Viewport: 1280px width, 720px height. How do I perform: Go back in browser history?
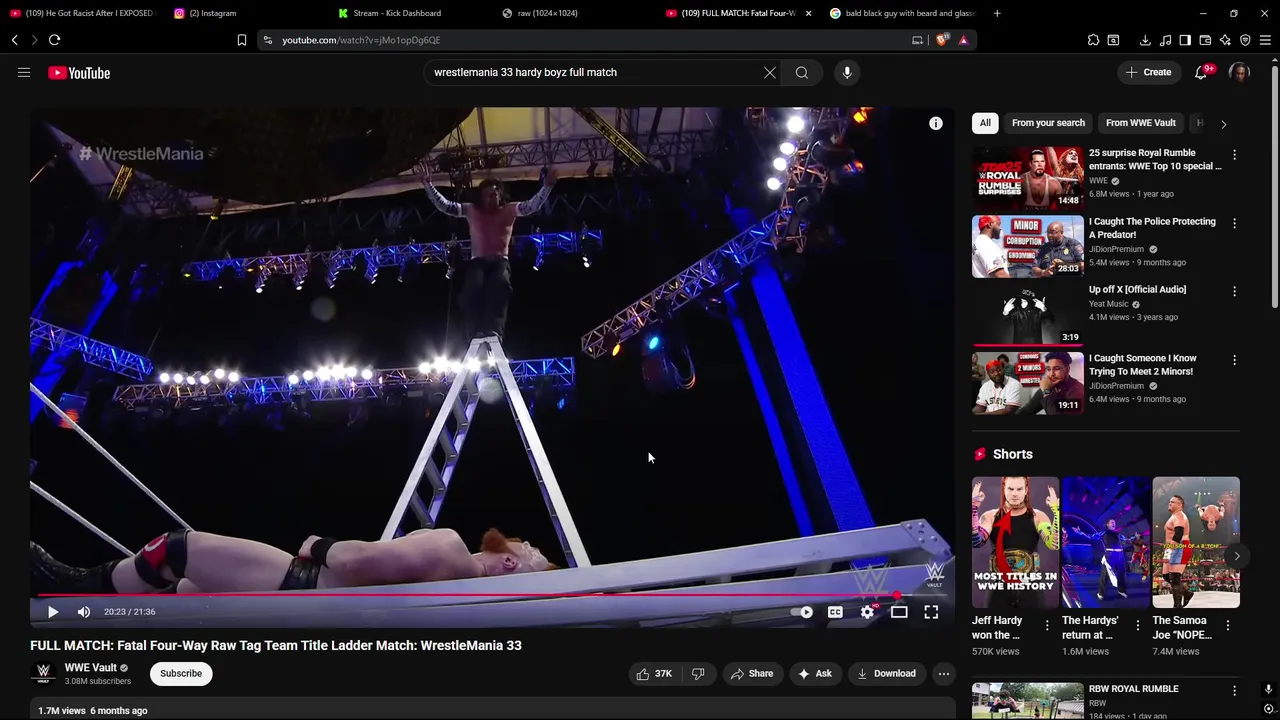[x=15, y=40]
